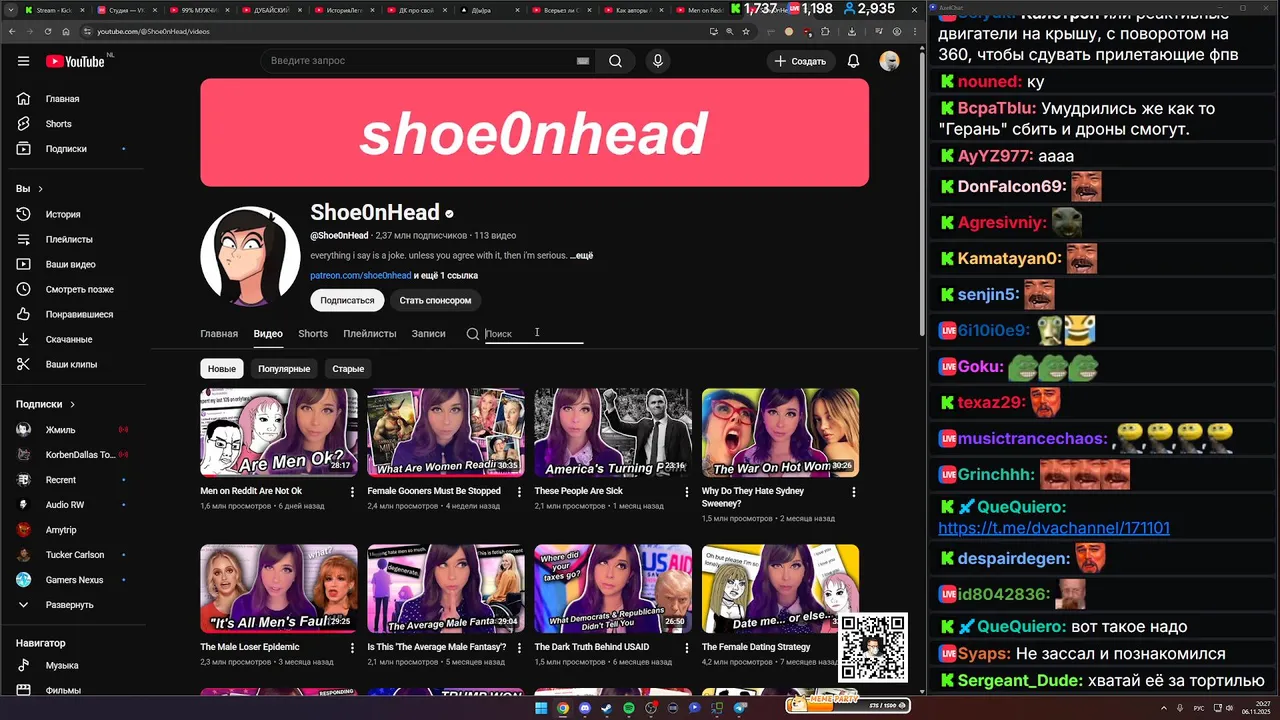Click the Стать спонсором button
1280x720 pixels.
[435, 300]
